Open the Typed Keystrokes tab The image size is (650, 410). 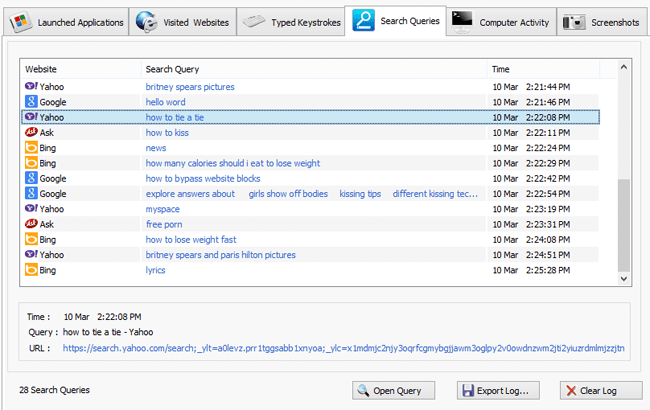(x=291, y=22)
